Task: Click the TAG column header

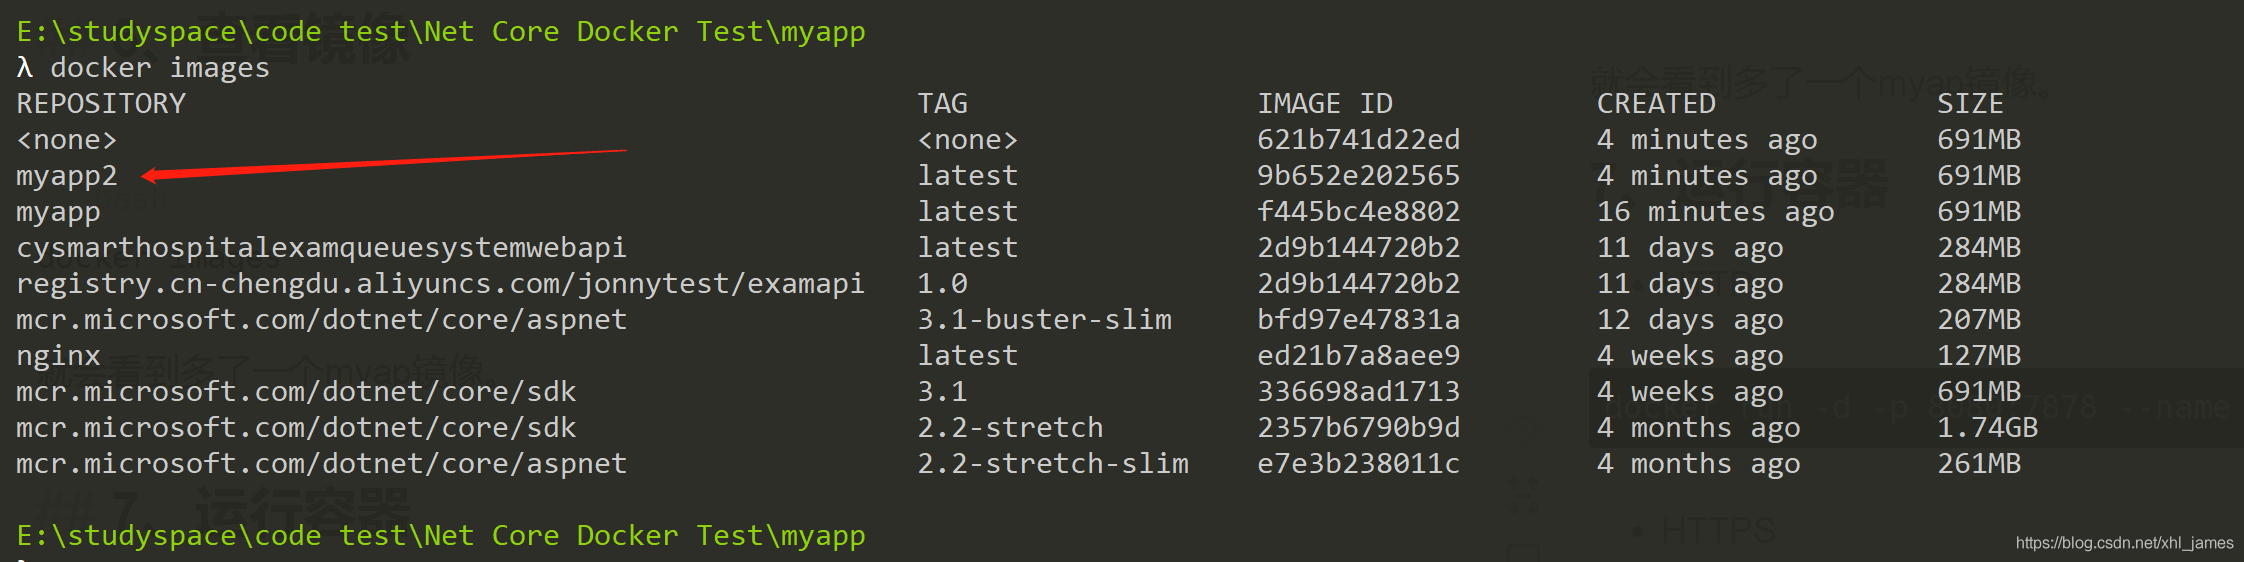Action: [x=942, y=104]
